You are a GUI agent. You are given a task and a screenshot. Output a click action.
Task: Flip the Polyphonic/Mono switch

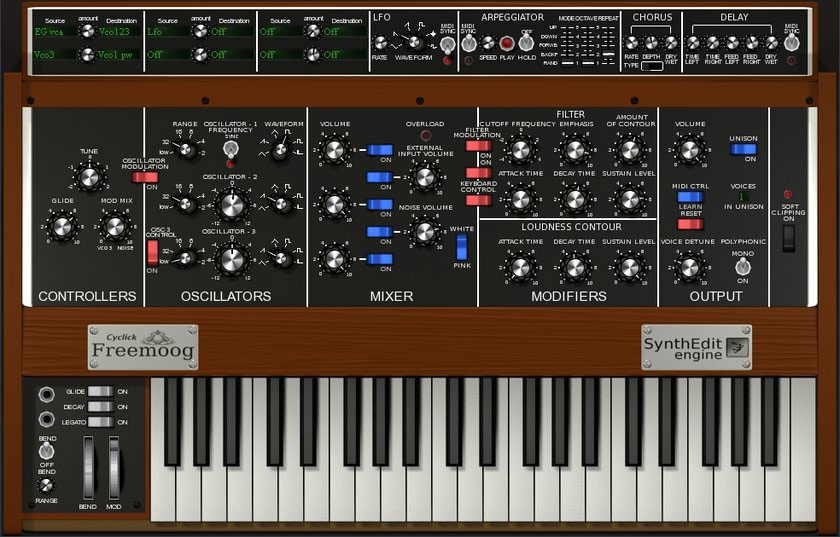742,266
